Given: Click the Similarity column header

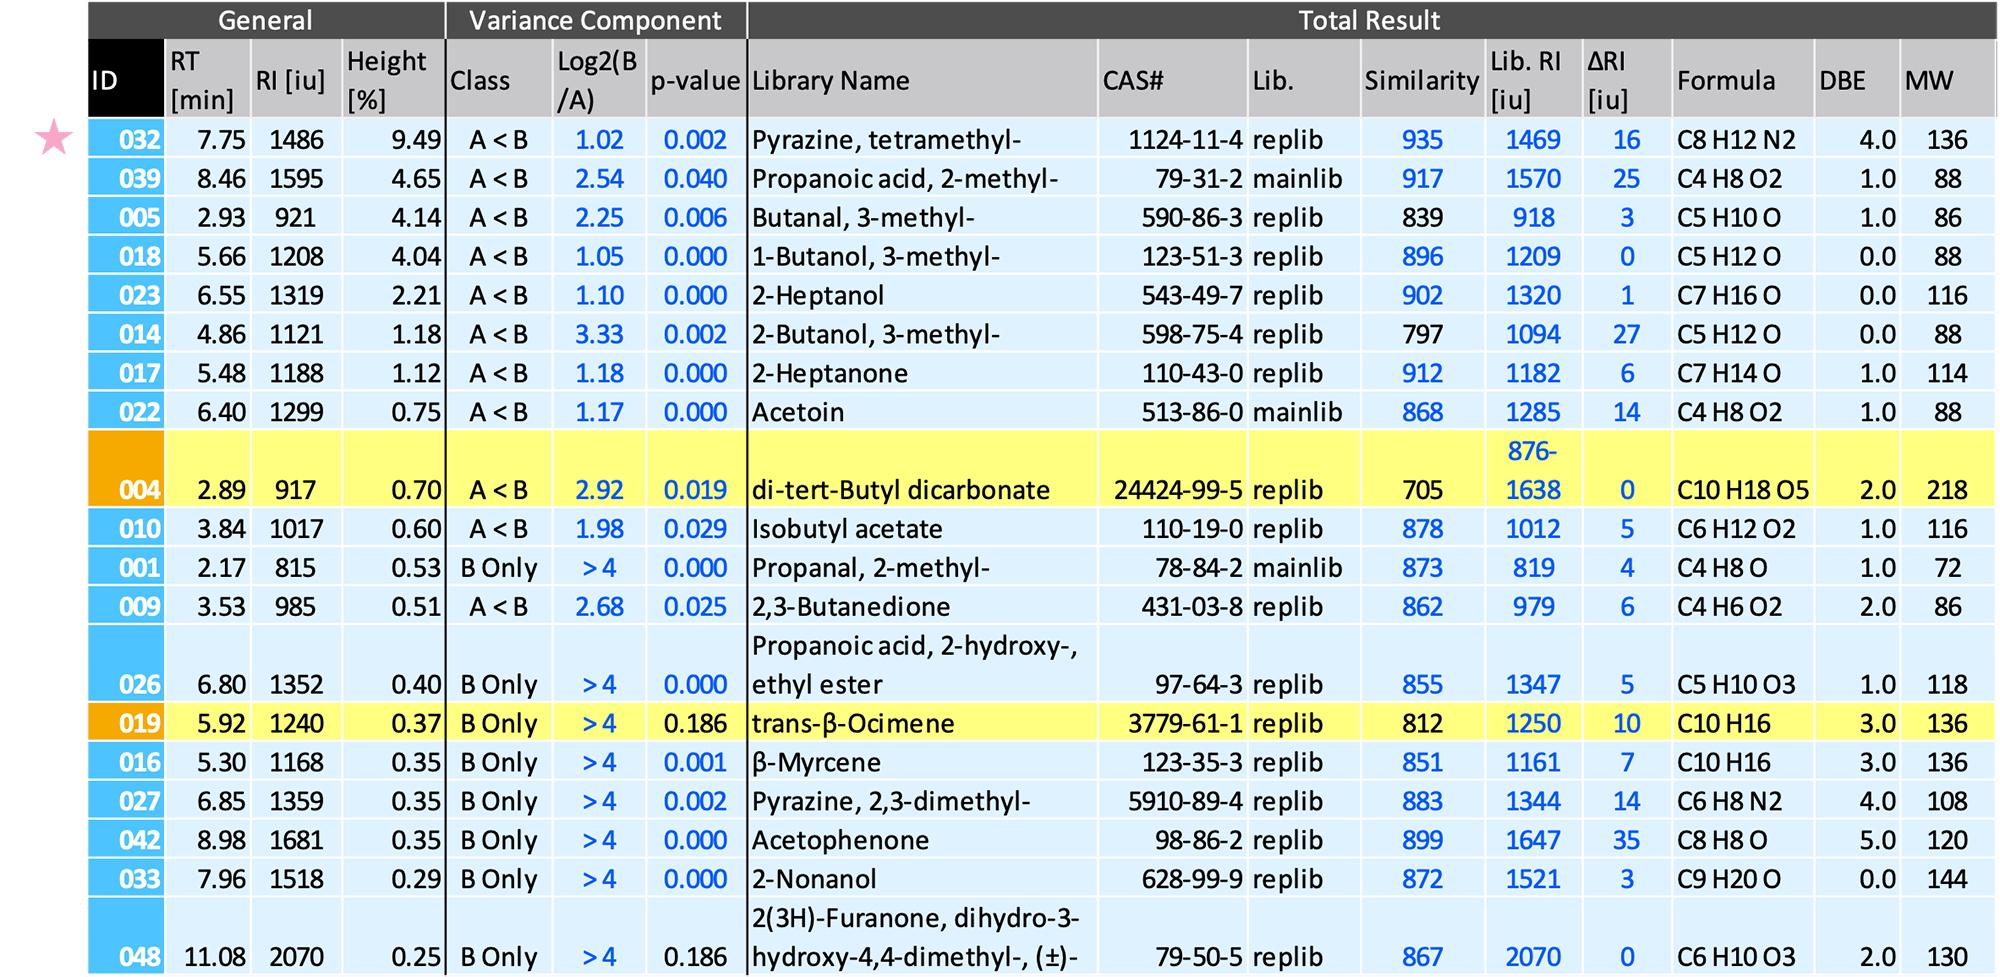Looking at the screenshot, I should click(x=1421, y=80).
